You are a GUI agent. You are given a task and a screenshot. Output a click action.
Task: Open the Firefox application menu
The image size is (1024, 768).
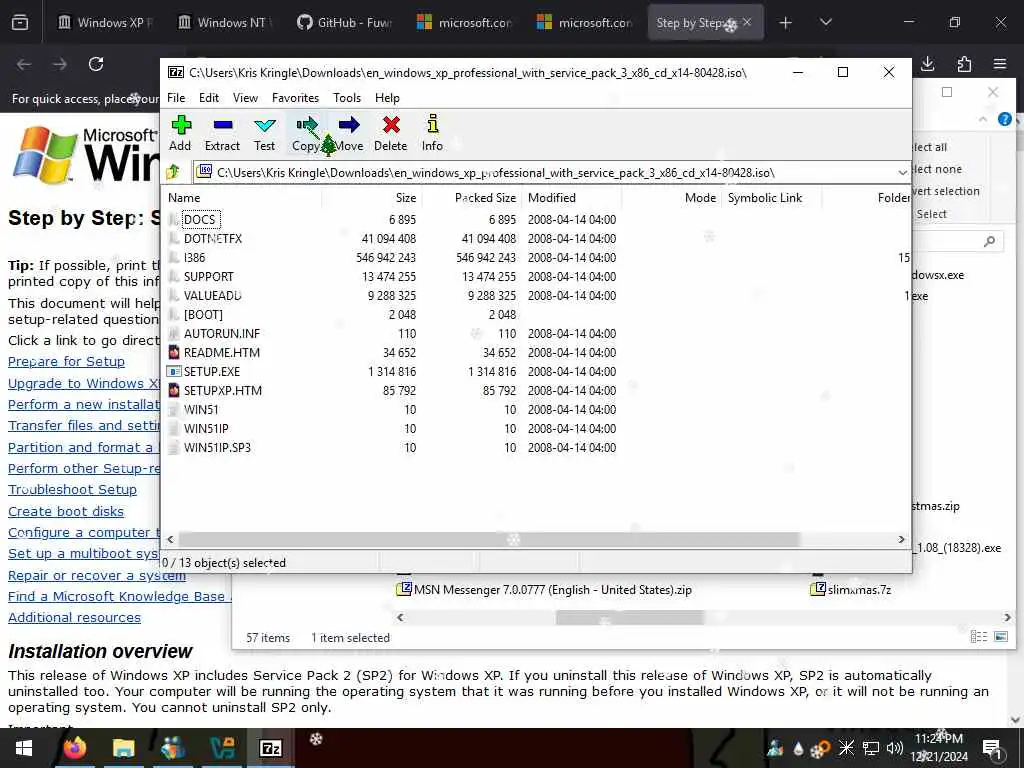(1000, 64)
